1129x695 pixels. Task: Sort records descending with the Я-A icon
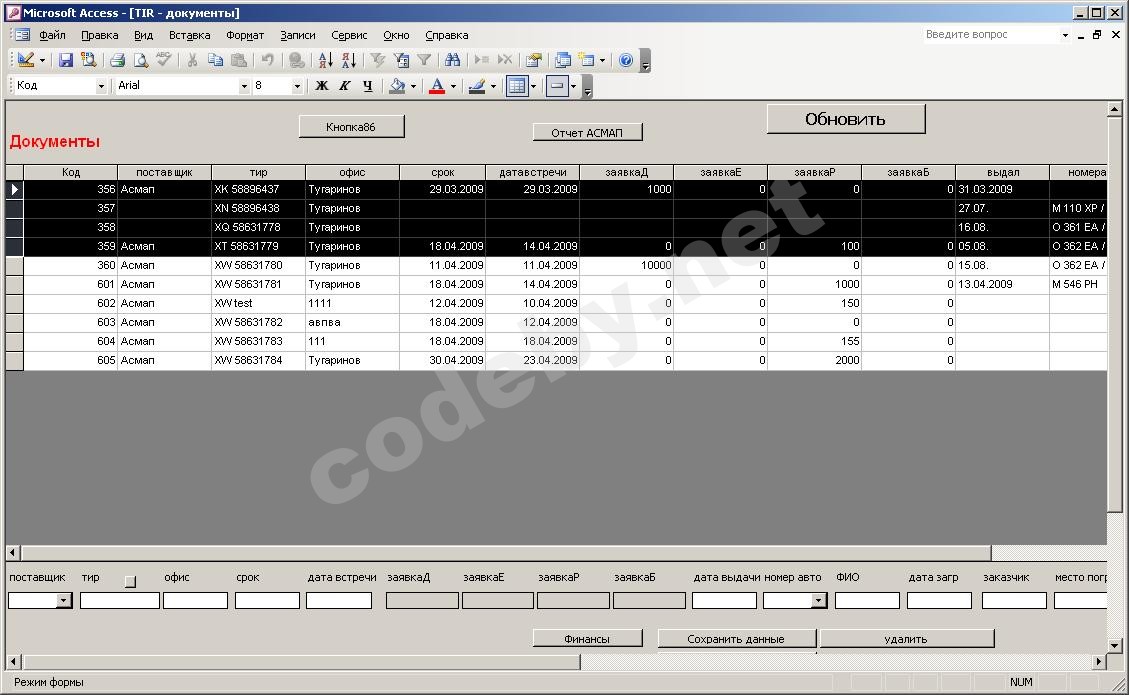348,60
